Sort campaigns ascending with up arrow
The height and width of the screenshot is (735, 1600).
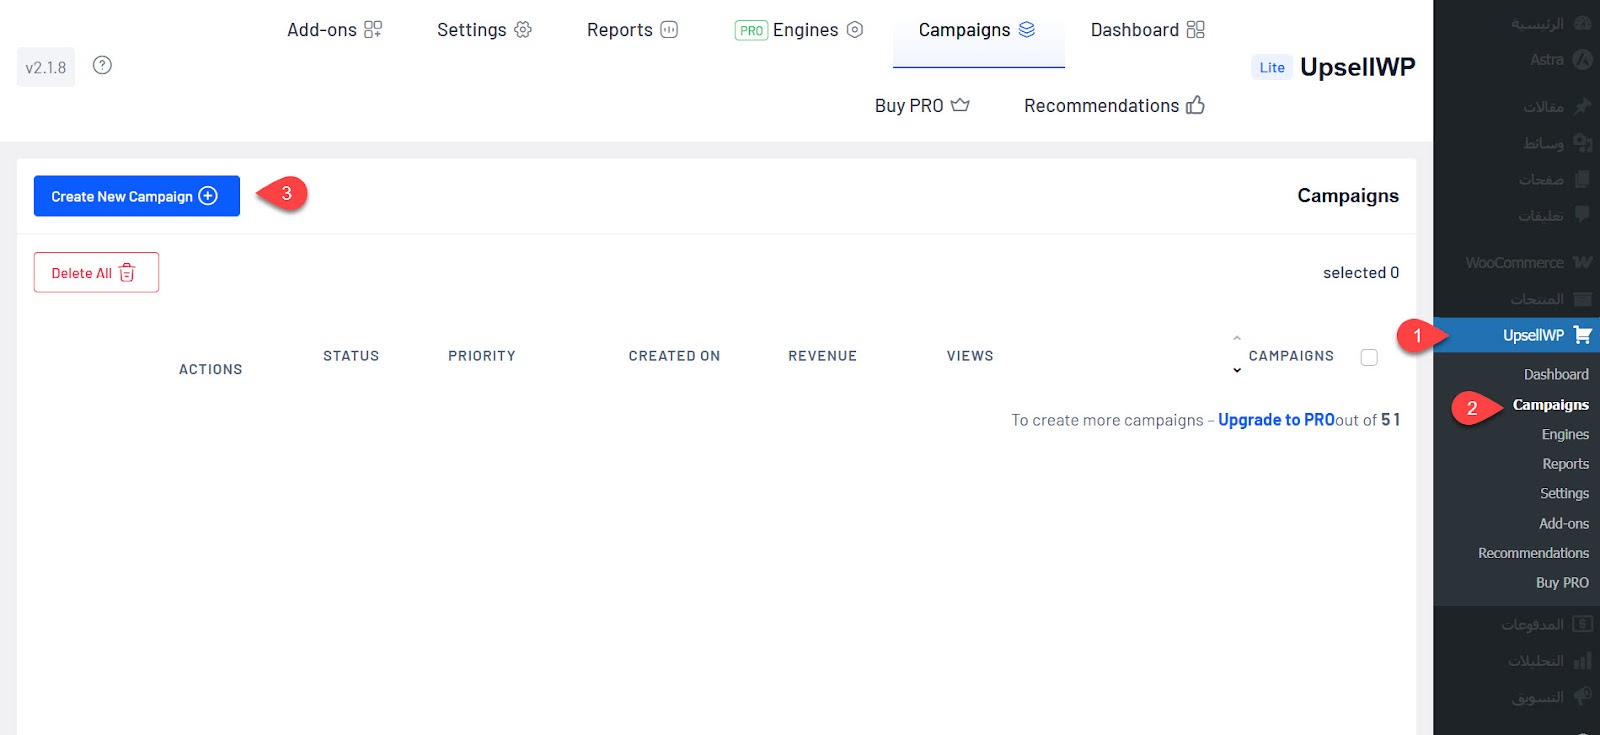pyautogui.click(x=1237, y=339)
